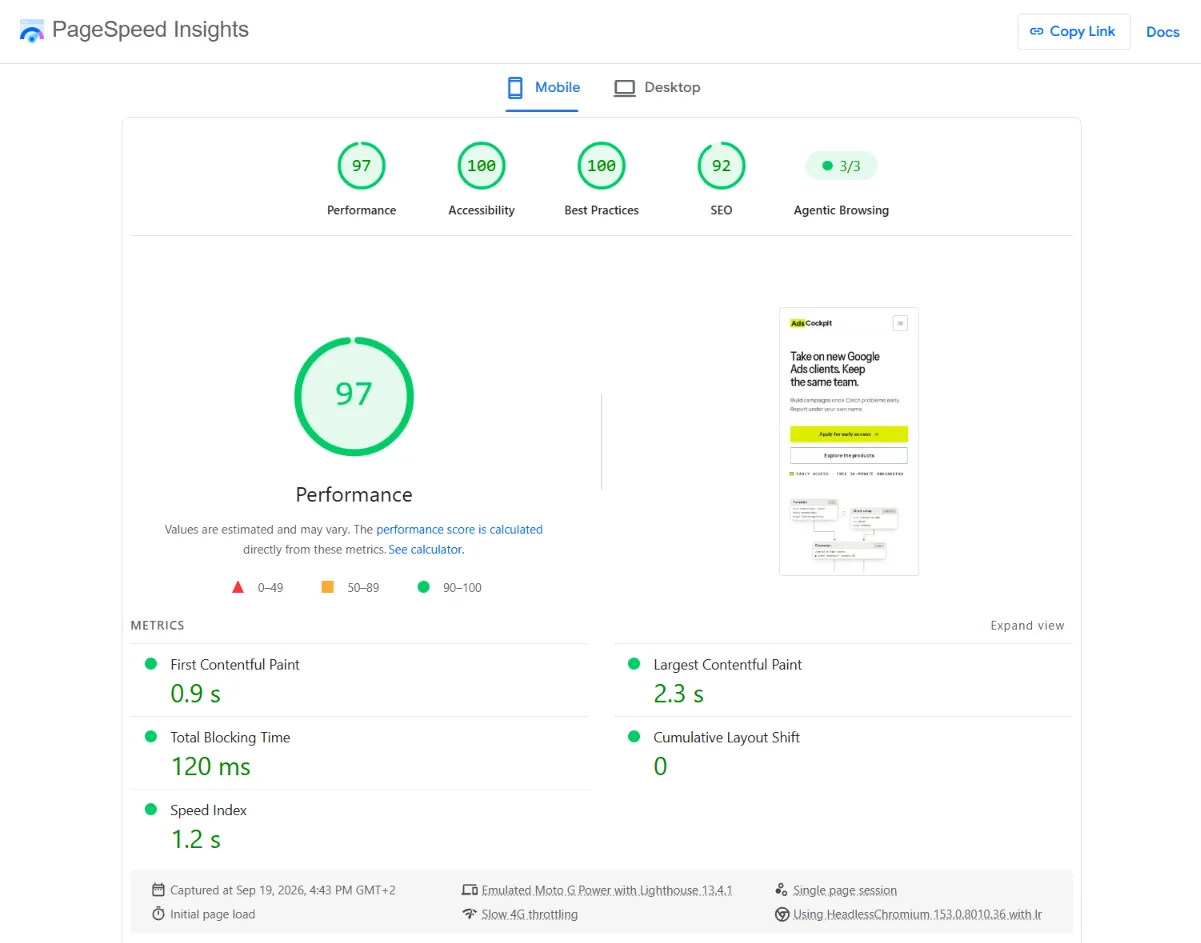The height and width of the screenshot is (943, 1201).
Task: Click the stopwatch icon by Initial page load
Action: click(158, 914)
